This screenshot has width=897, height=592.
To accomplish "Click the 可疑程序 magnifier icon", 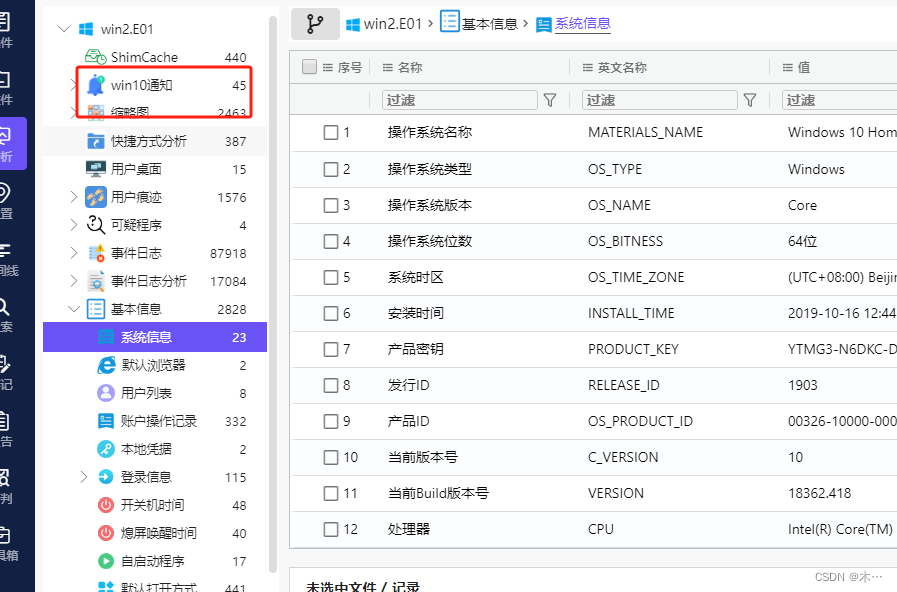I will (96, 225).
